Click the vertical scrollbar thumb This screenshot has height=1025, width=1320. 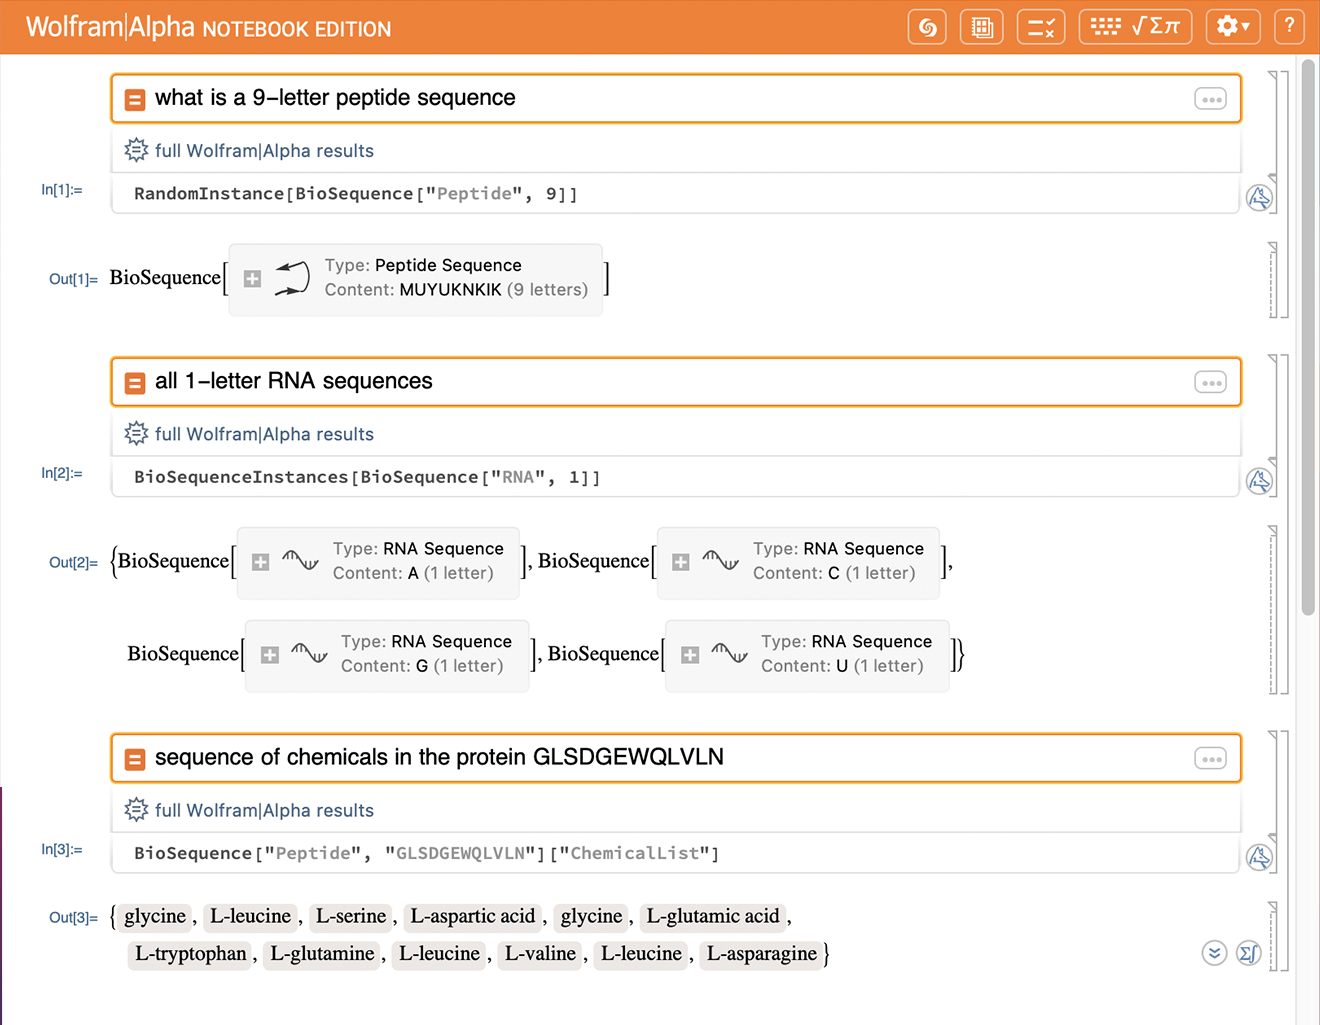[x=1308, y=337]
